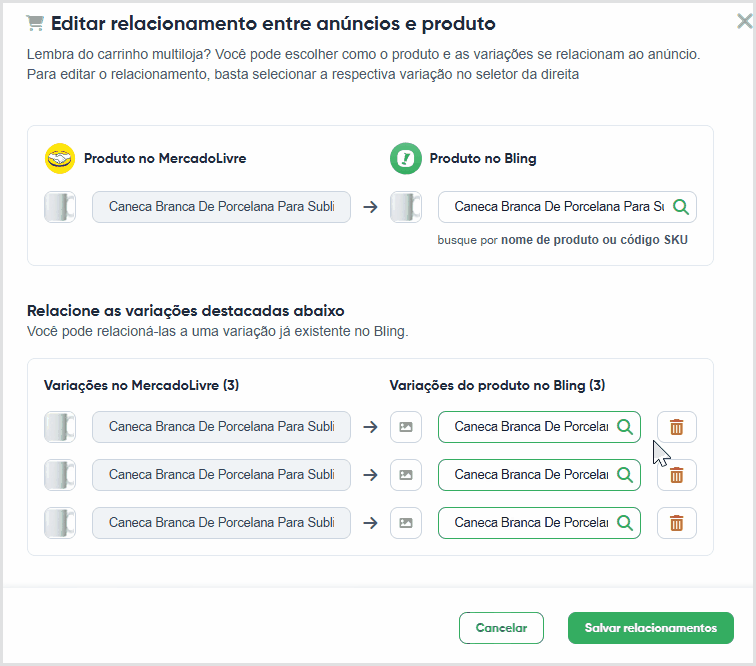The height and width of the screenshot is (666, 756).
Task: Click 'Relacione as variações destacadas abaixo' heading
Action: (186, 311)
